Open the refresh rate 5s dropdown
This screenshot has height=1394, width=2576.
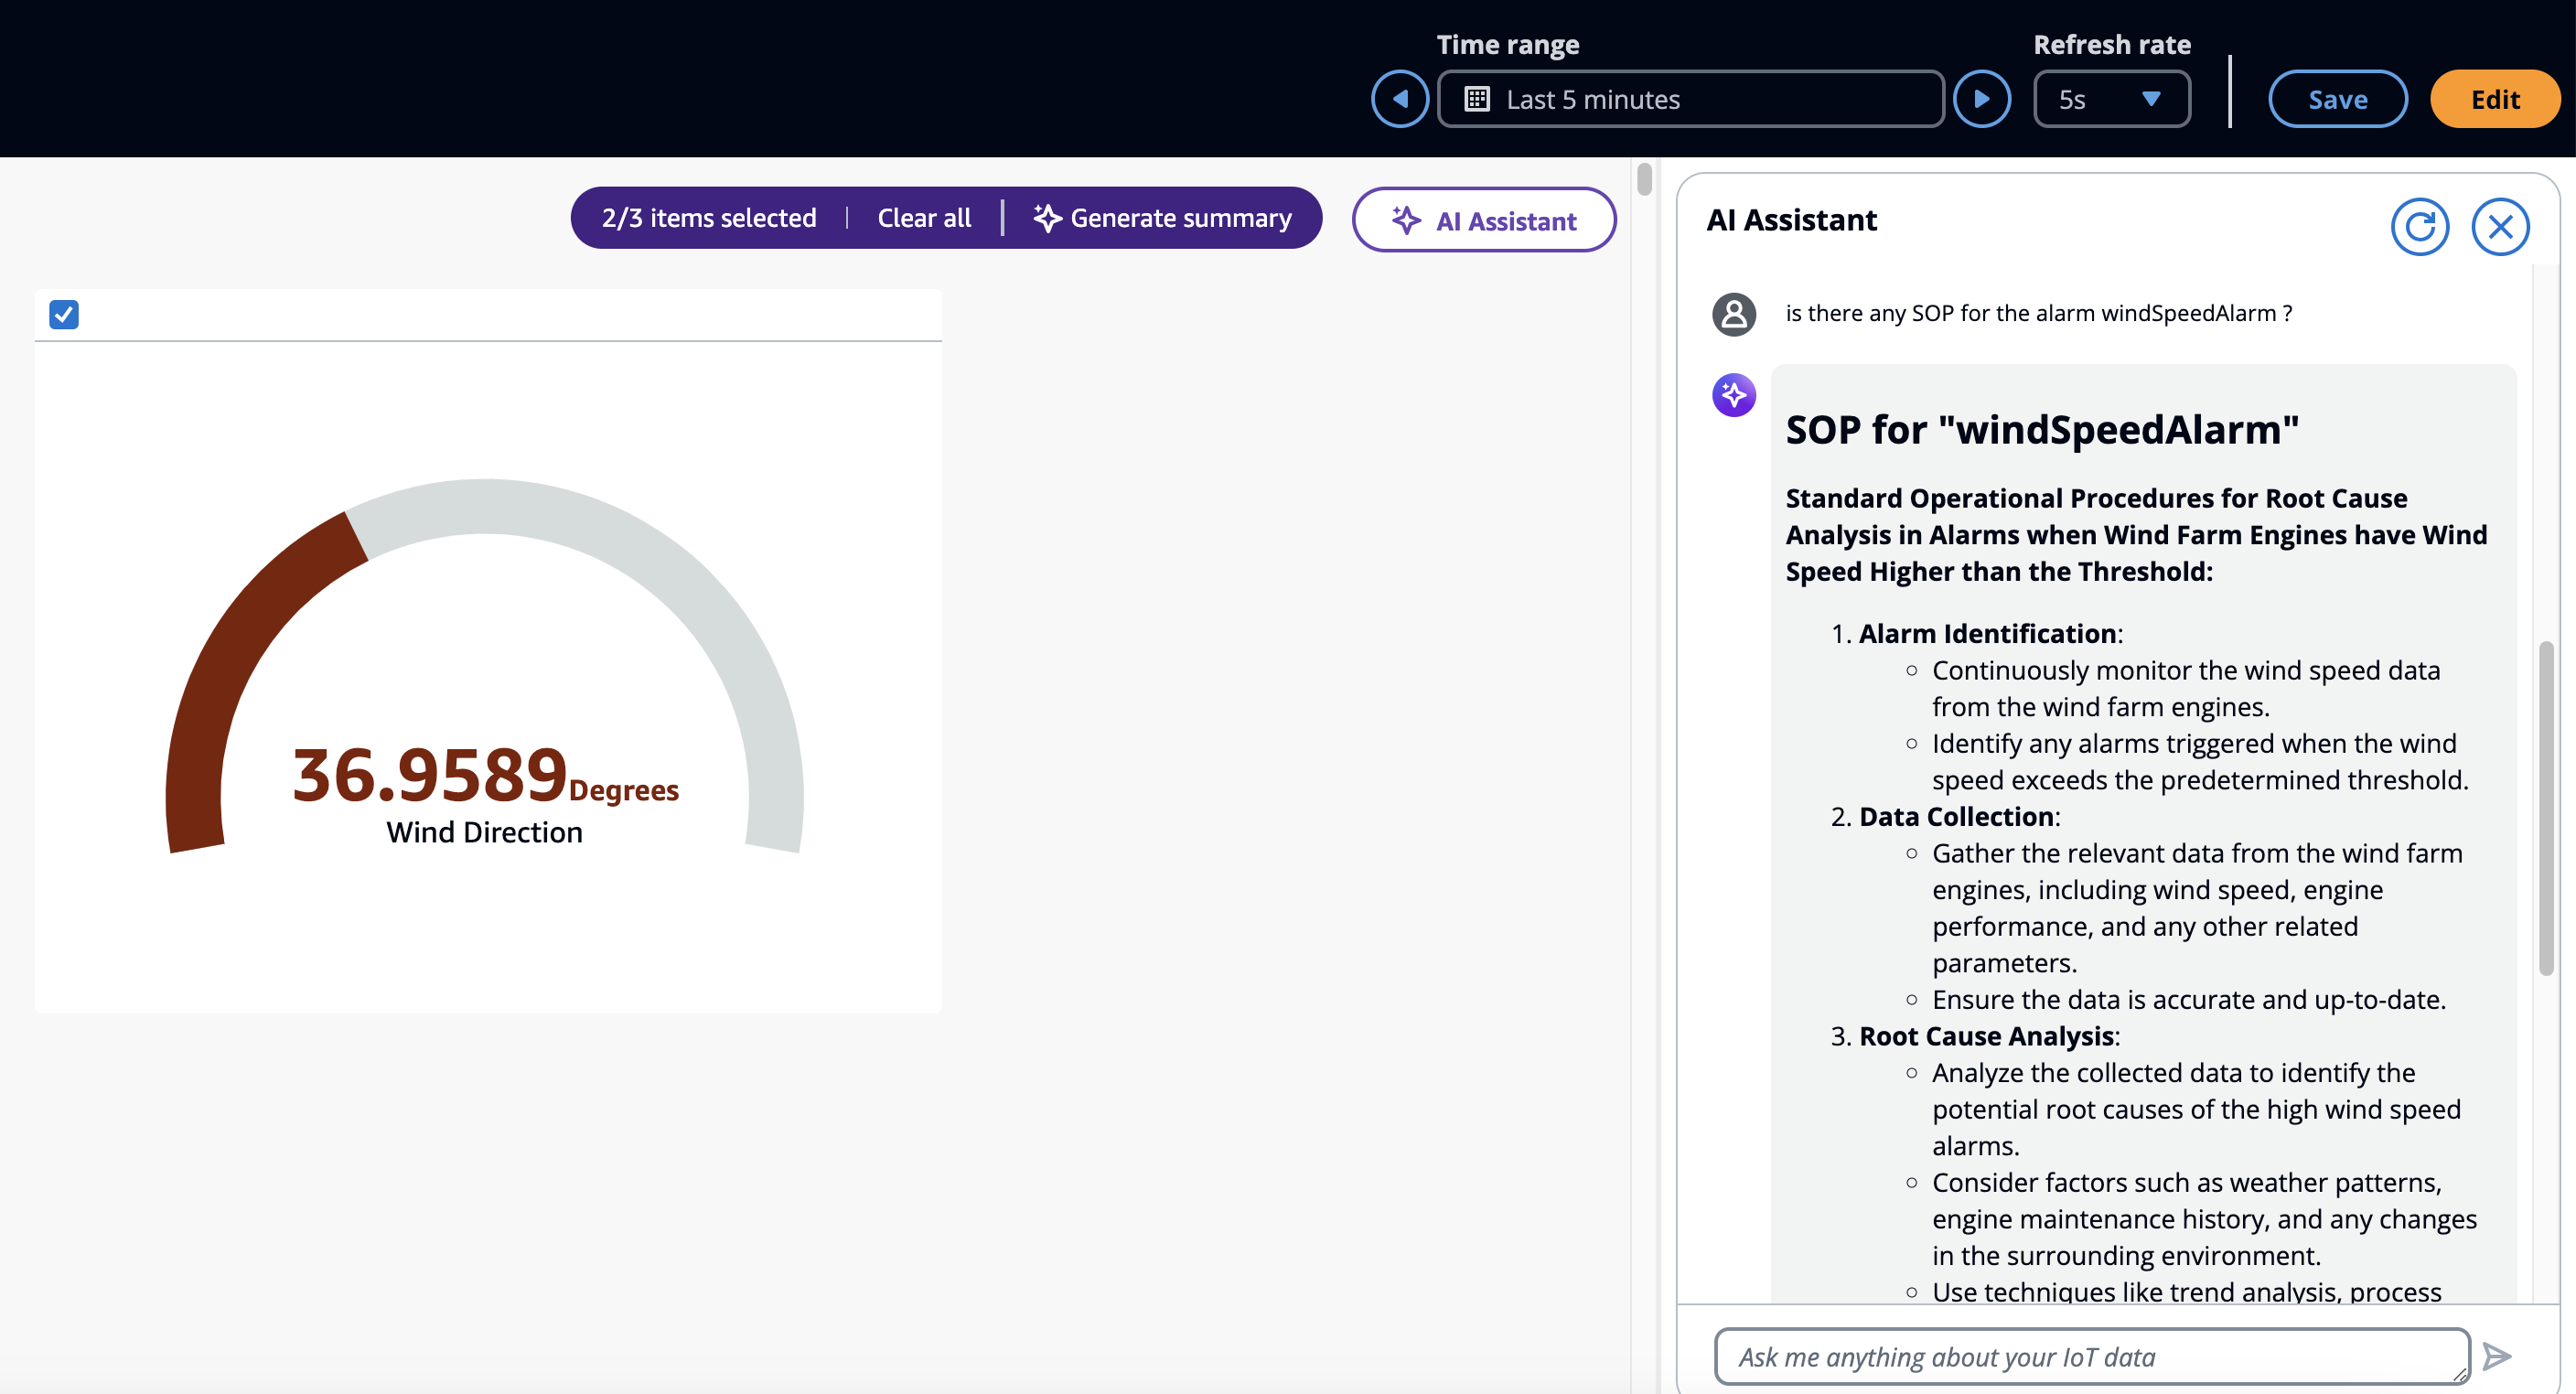pyautogui.click(x=2110, y=99)
